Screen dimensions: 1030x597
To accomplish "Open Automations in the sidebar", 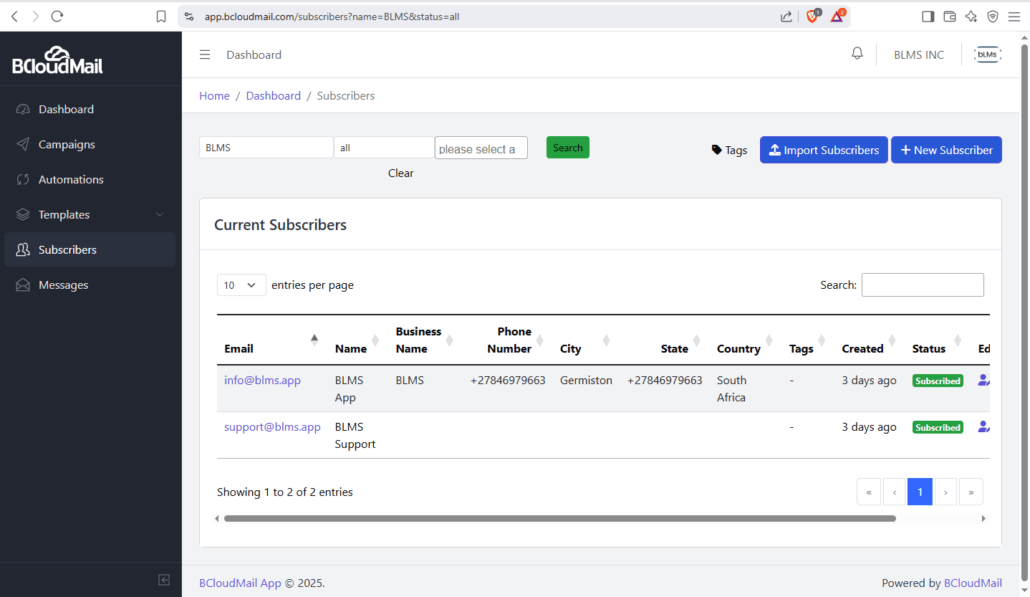I will pos(90,179).
